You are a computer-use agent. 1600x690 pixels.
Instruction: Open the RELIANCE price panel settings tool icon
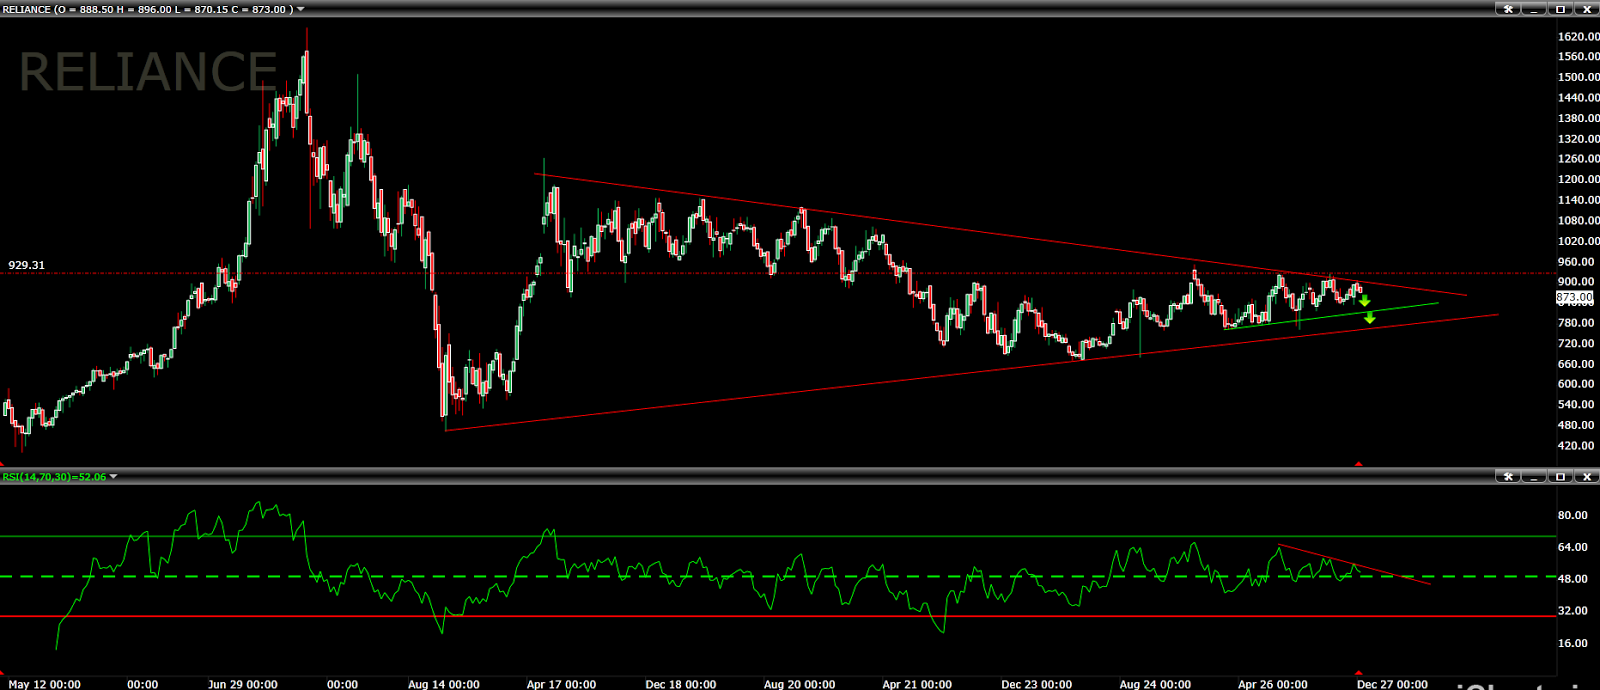coord(1508,9)
